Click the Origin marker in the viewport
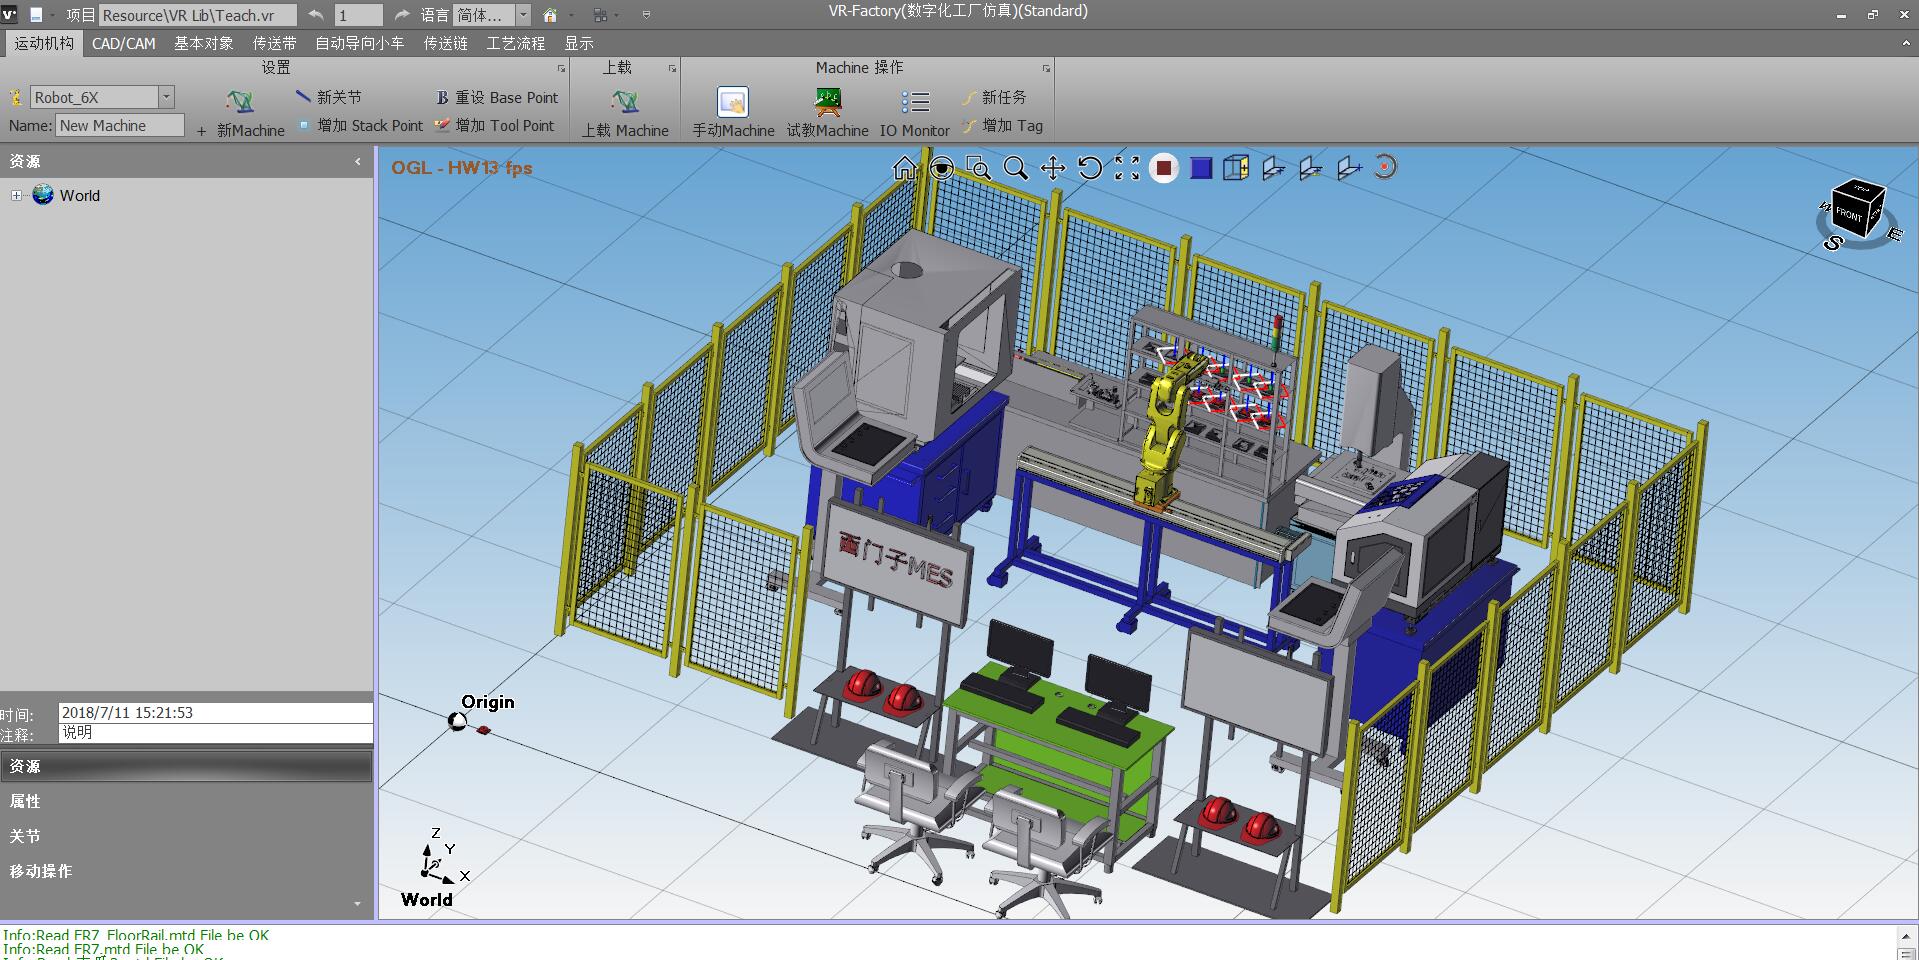 point(458,721)
